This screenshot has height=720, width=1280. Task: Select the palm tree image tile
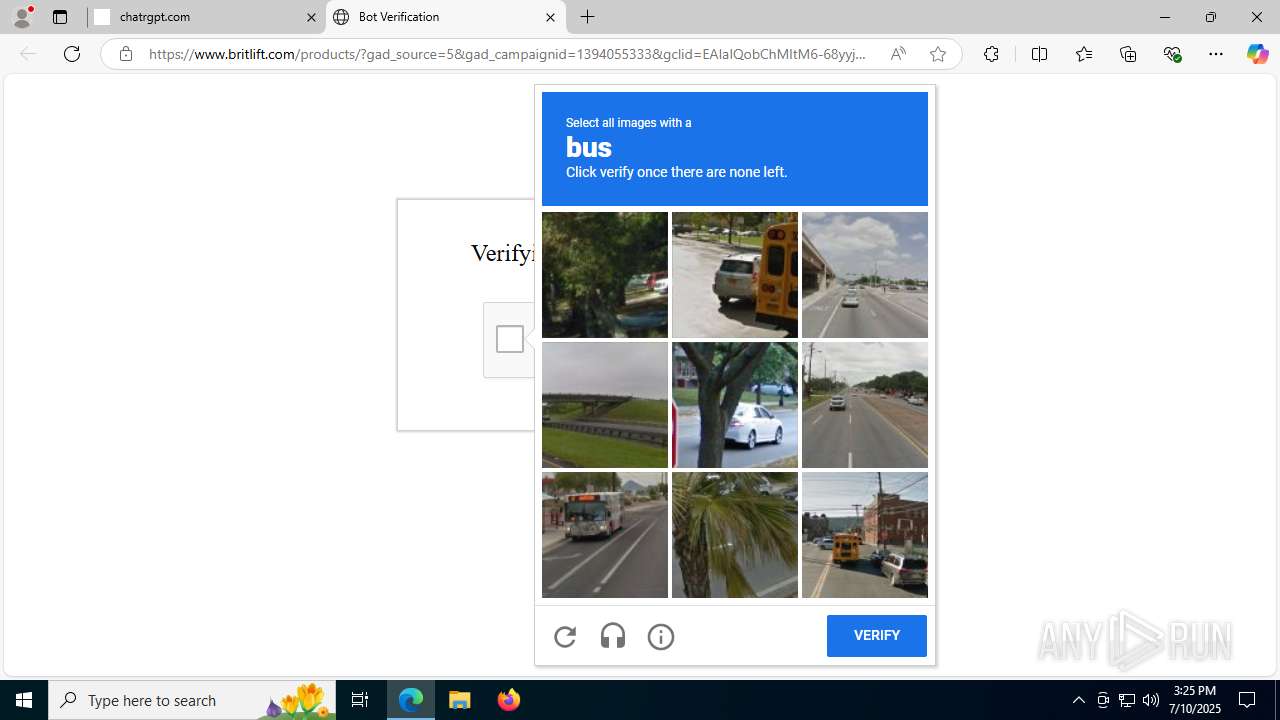(x=735, y=535)
